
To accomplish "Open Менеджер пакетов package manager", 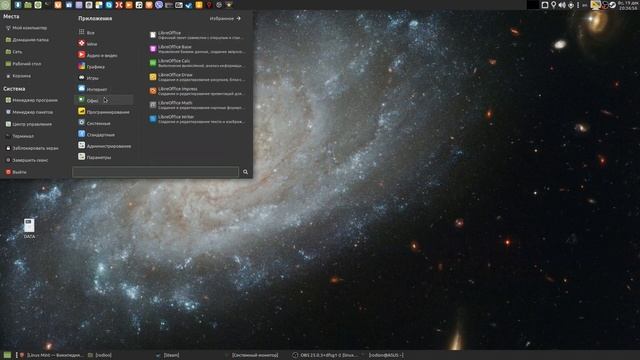I will [29, 112].
